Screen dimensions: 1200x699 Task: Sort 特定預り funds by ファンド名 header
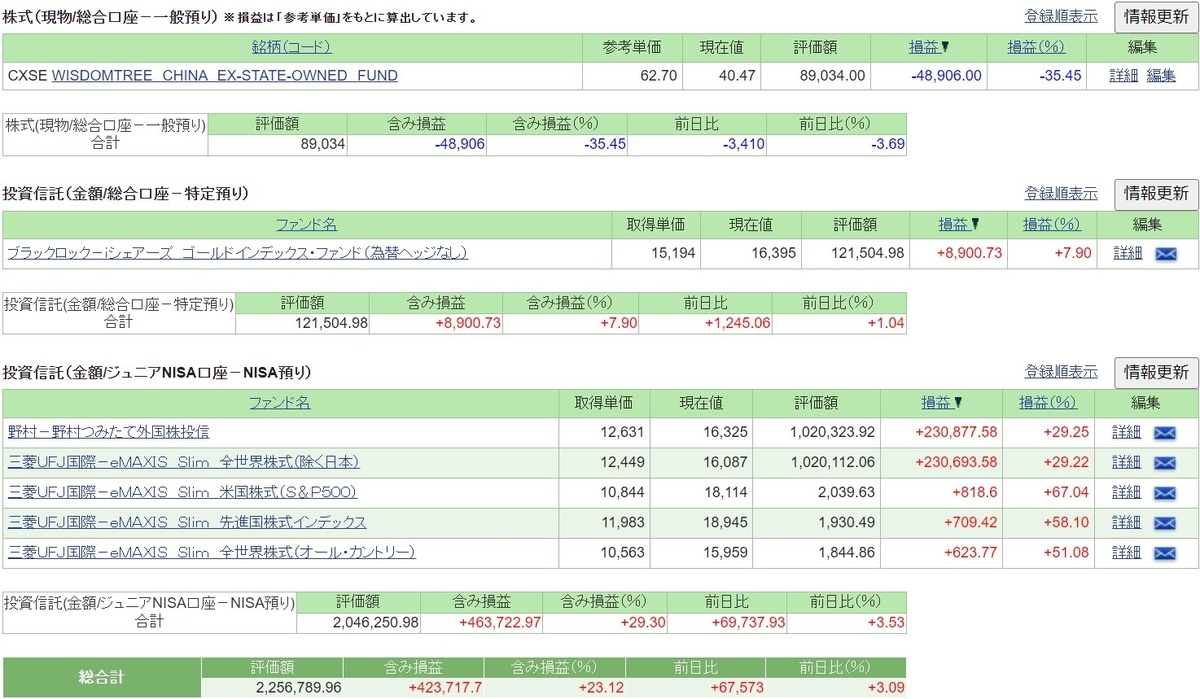pyautogui.click(x=306, y=225)
